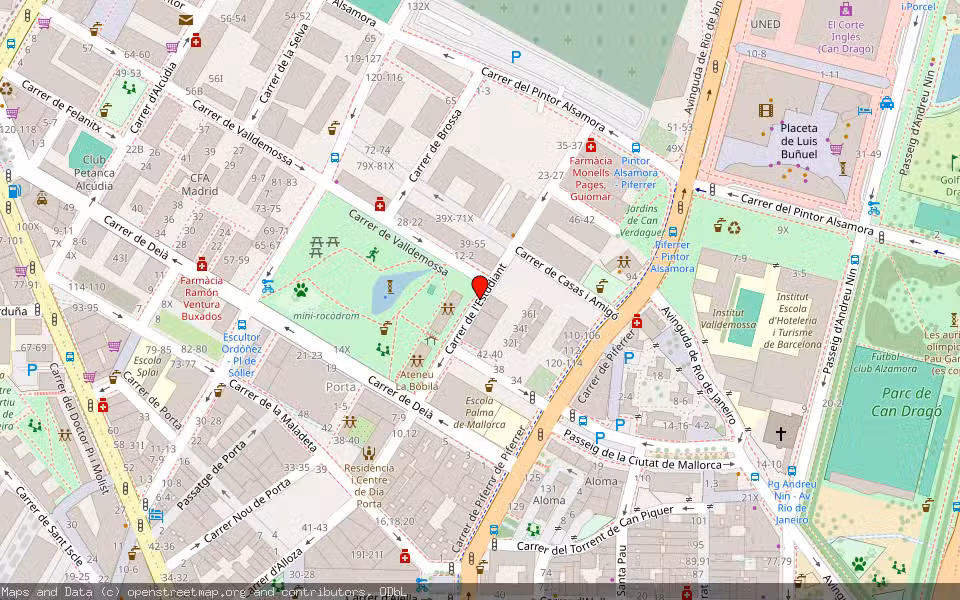Click the church cross icon
The height and width of the screenshot is (600, 960).
781,433
